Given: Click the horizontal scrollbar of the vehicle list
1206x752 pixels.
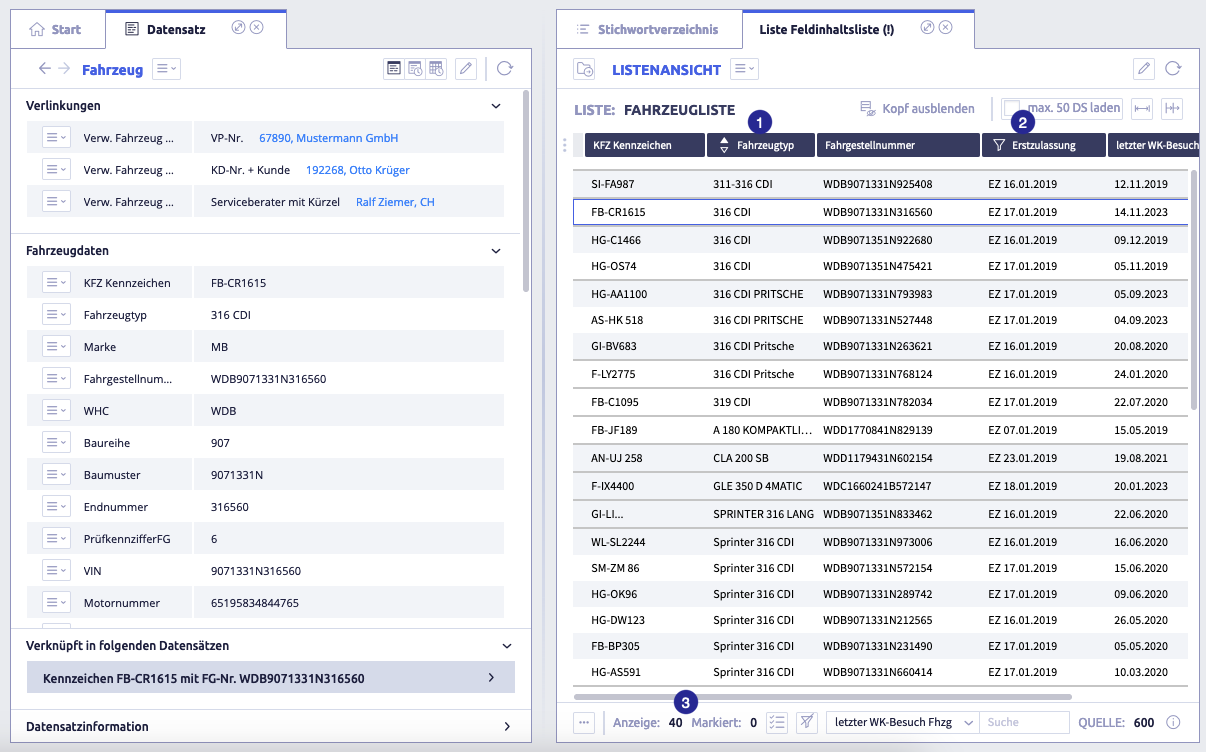Looking at the screenshot, I should [x=823, y=696].
